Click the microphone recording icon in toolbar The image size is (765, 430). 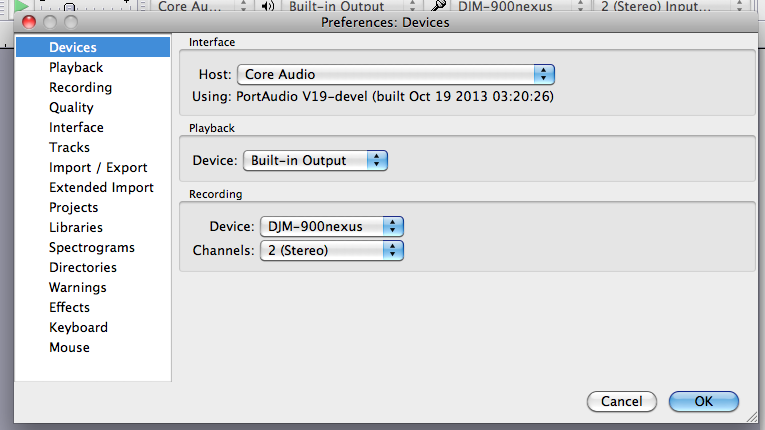(x=438, y=6)
